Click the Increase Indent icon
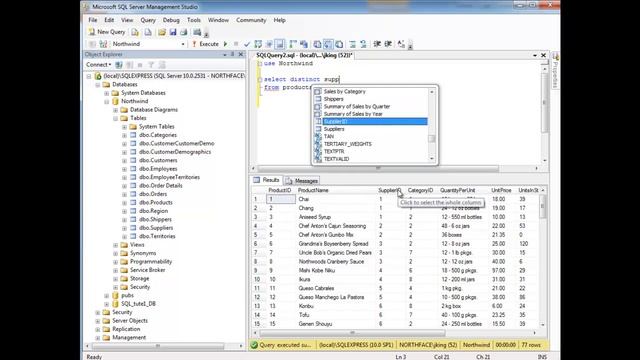The width and height of the screenshot is (640, 360). pyautogui.click(x=388, y=44)
